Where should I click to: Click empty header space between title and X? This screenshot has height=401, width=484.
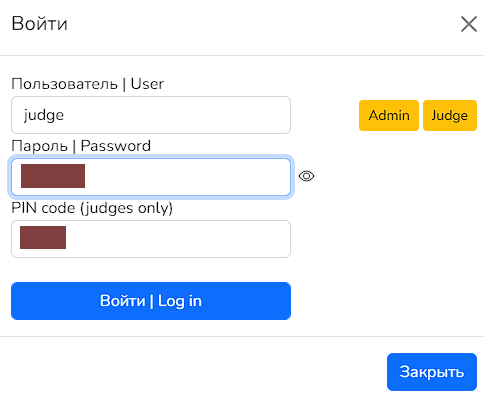click(x=263, y=24)
